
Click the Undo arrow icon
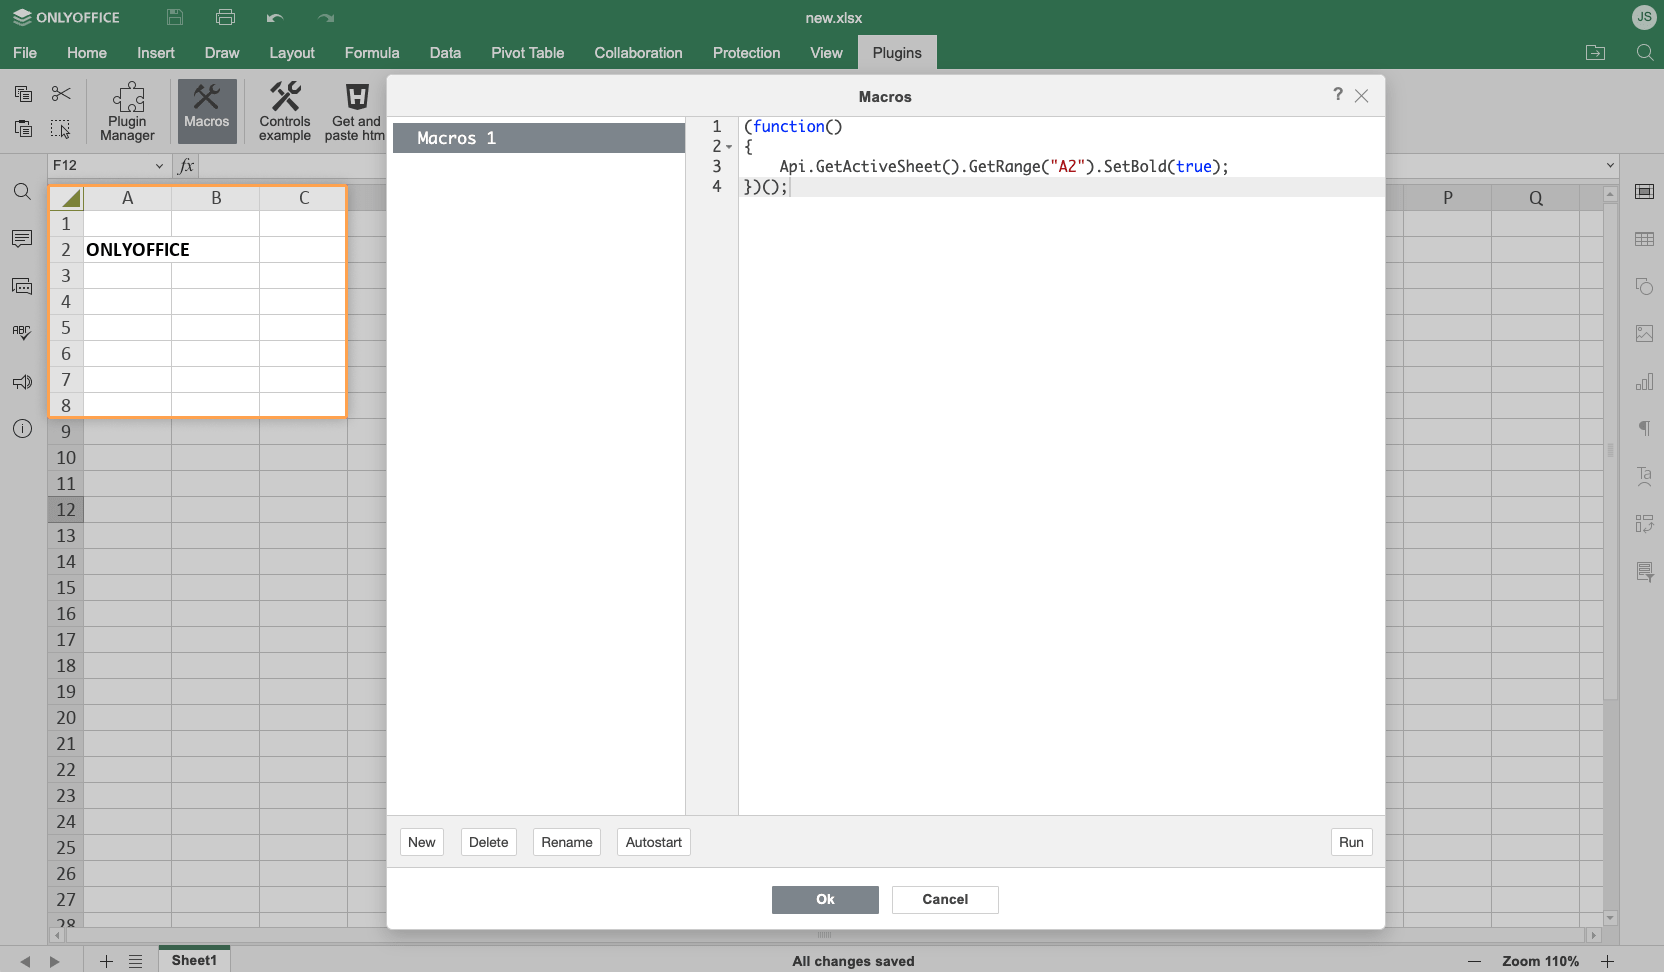pyautogui.click(x=275, y=17)
